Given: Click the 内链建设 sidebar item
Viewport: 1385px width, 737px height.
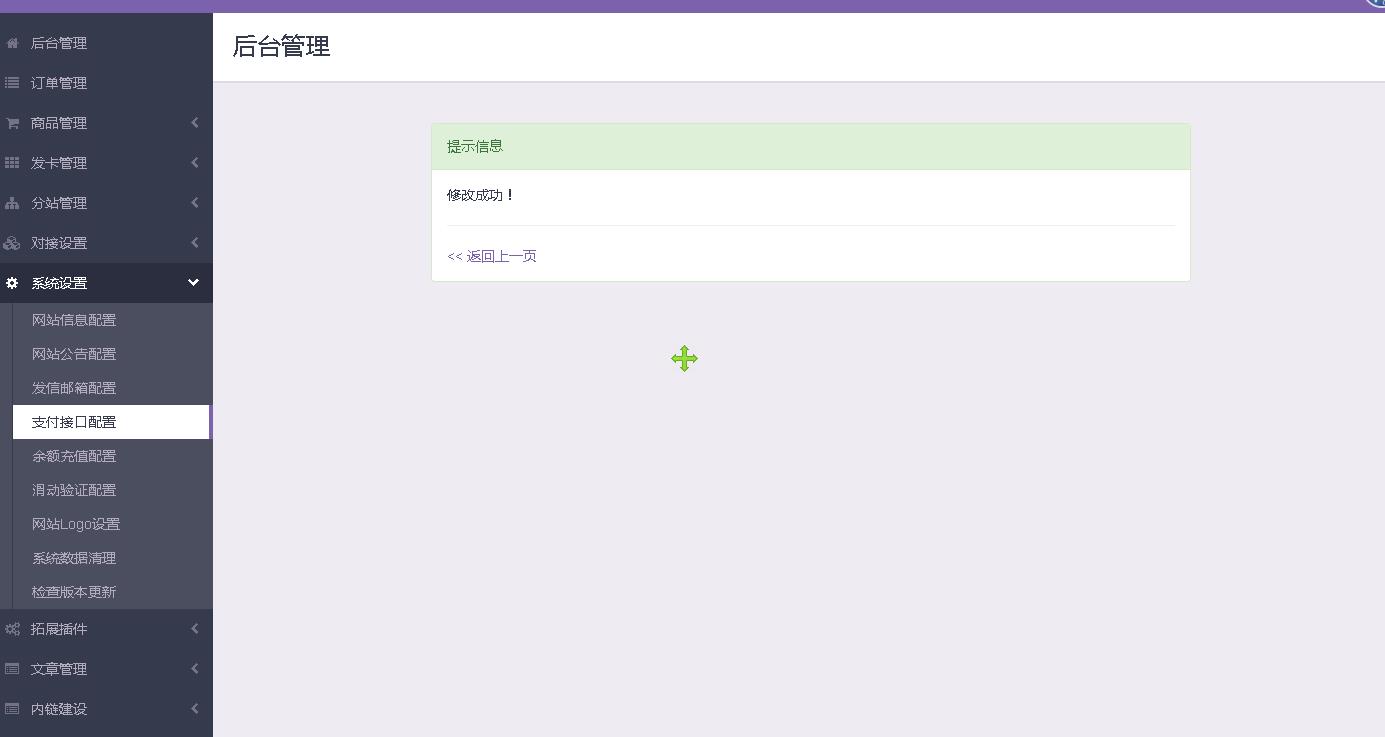Looking at the screenshot, I should (x=59, y=709).
